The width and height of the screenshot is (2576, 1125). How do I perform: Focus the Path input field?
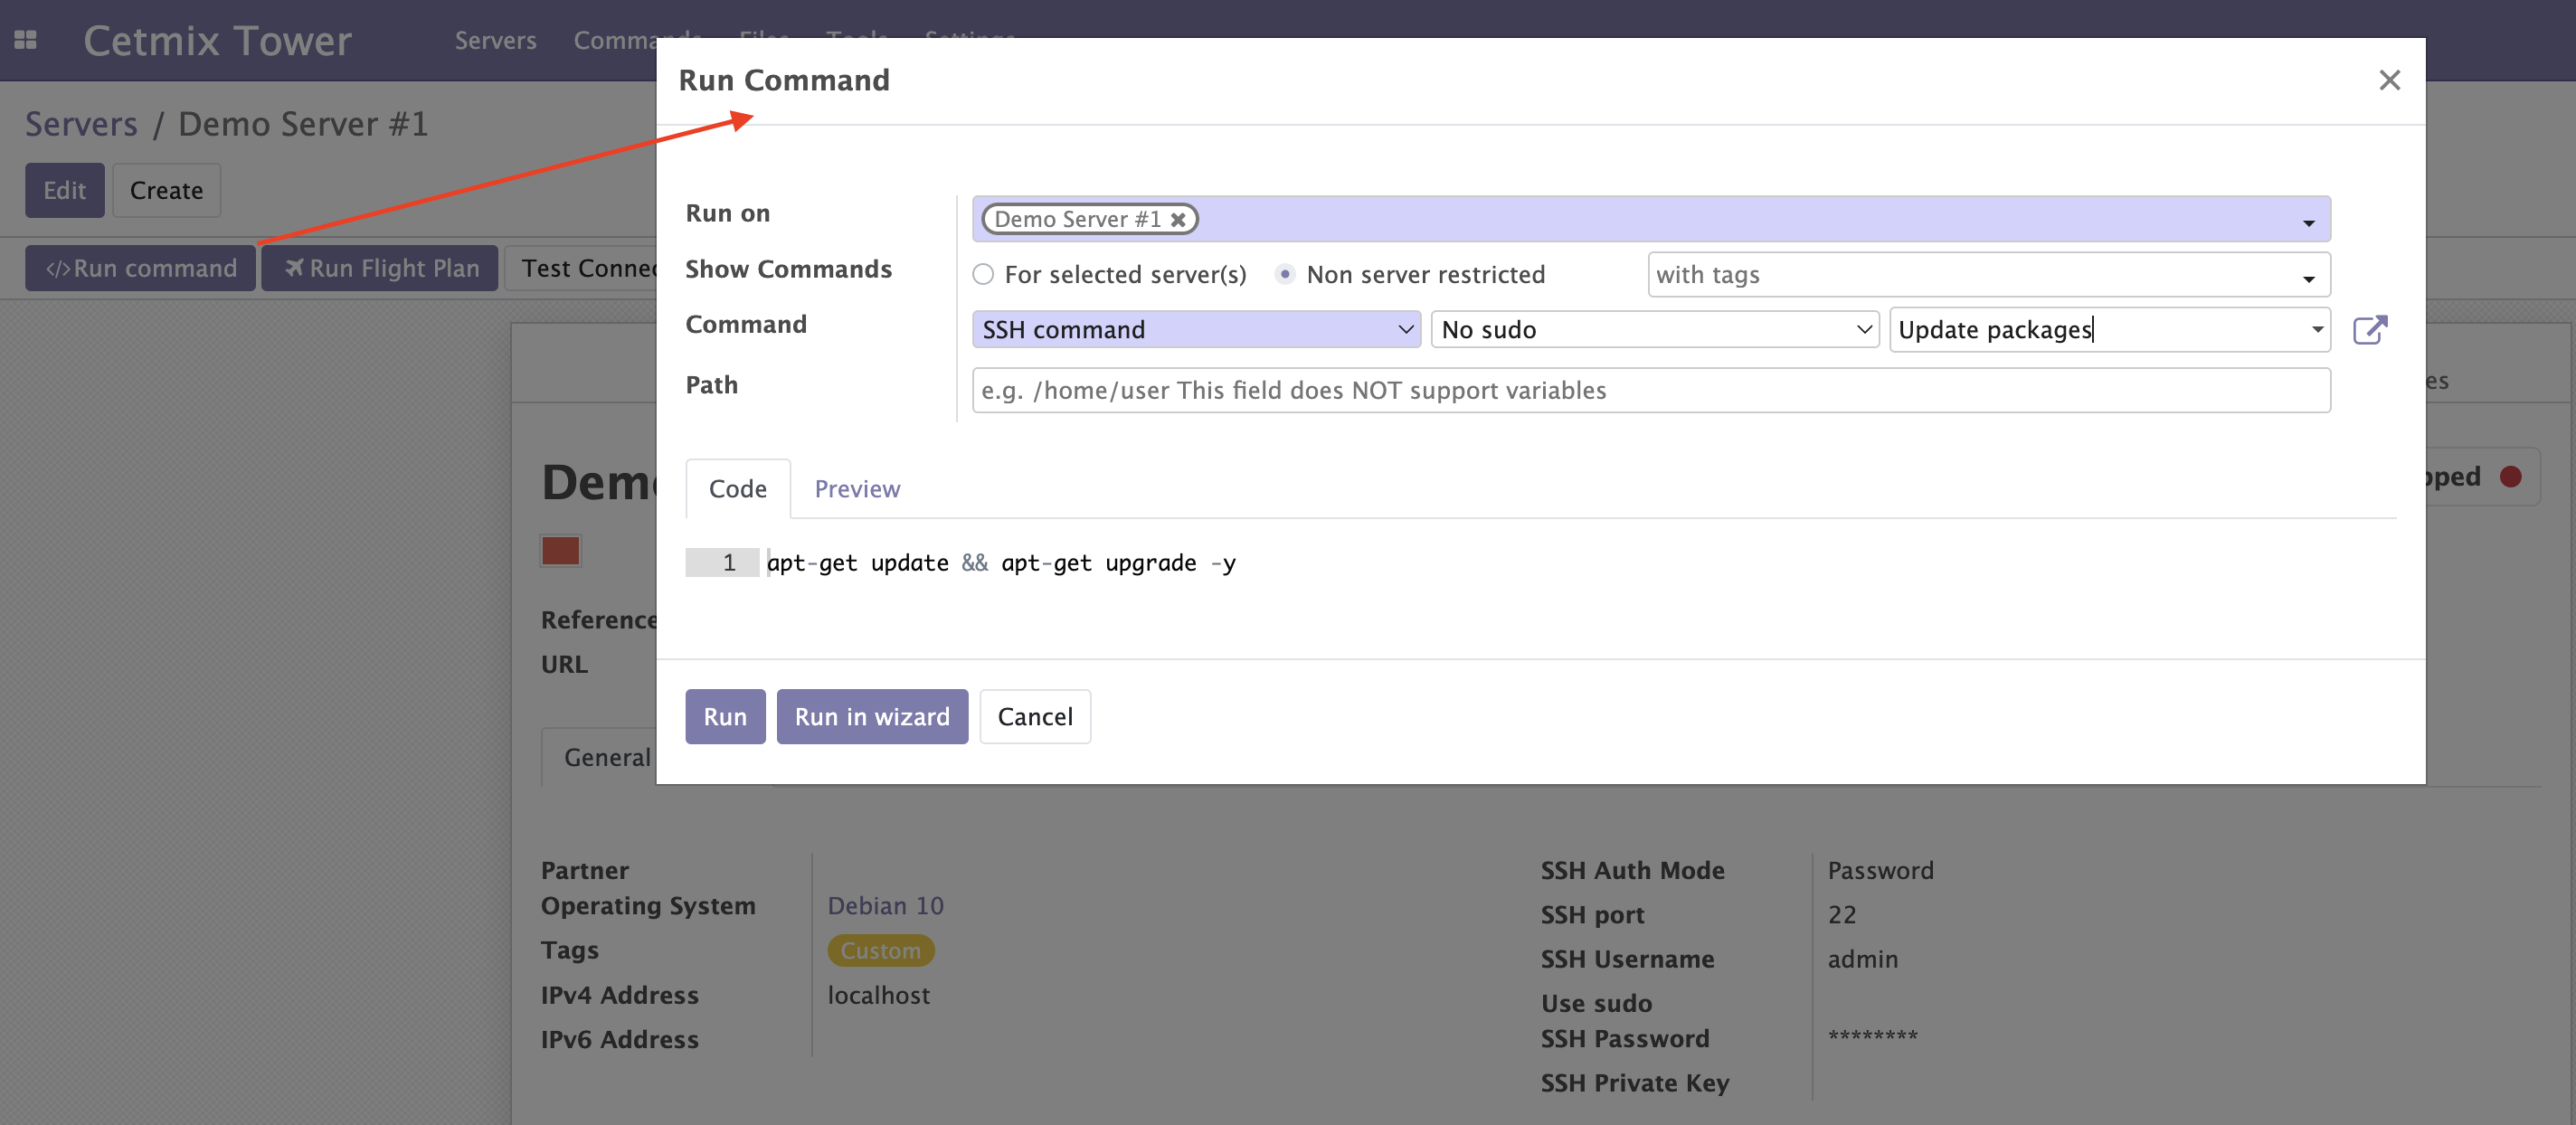click(1650, 390)
